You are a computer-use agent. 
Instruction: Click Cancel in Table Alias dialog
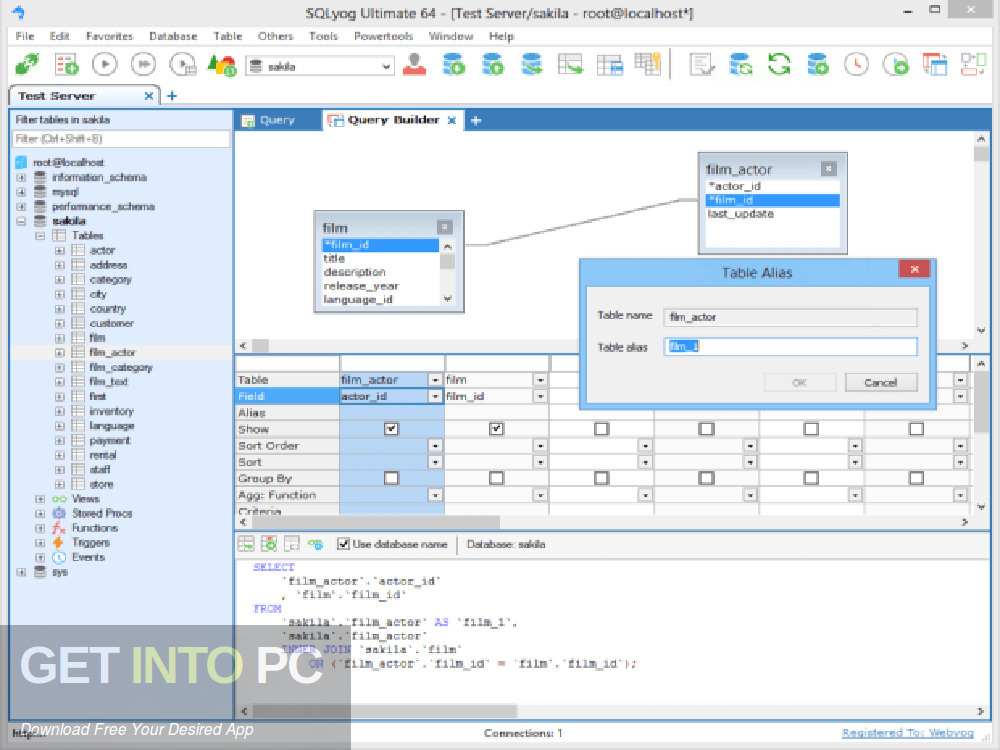point(881,383)
